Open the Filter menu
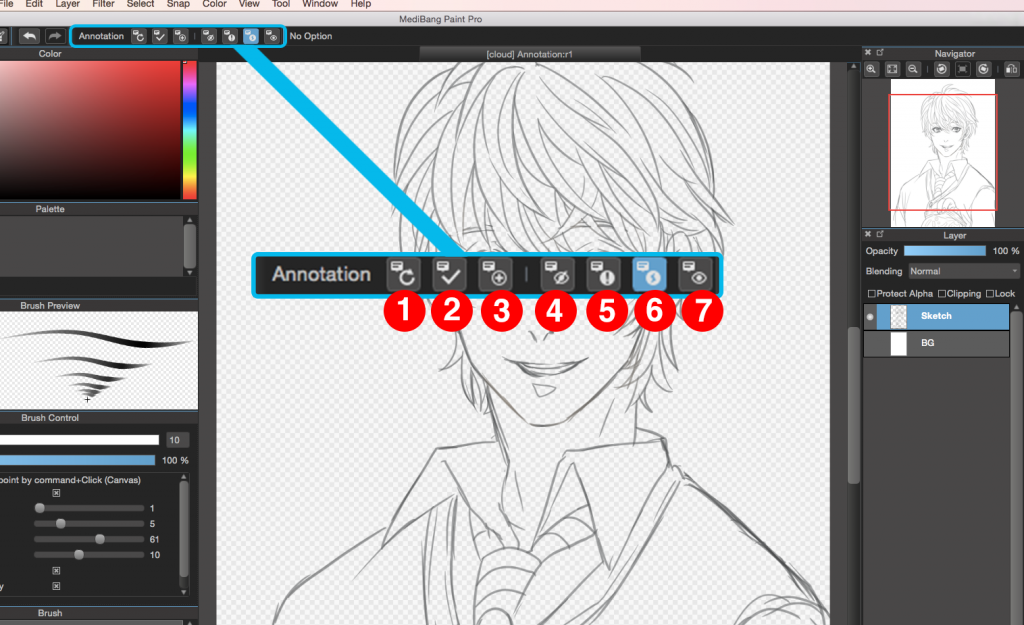The width and height of the screenshot is (1024, 625). [103, 4]
